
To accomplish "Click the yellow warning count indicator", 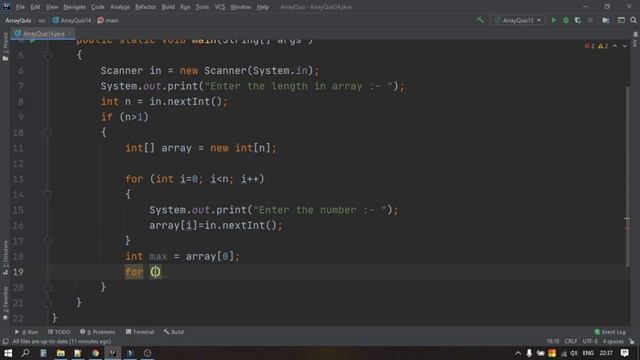I will [603, 46].
